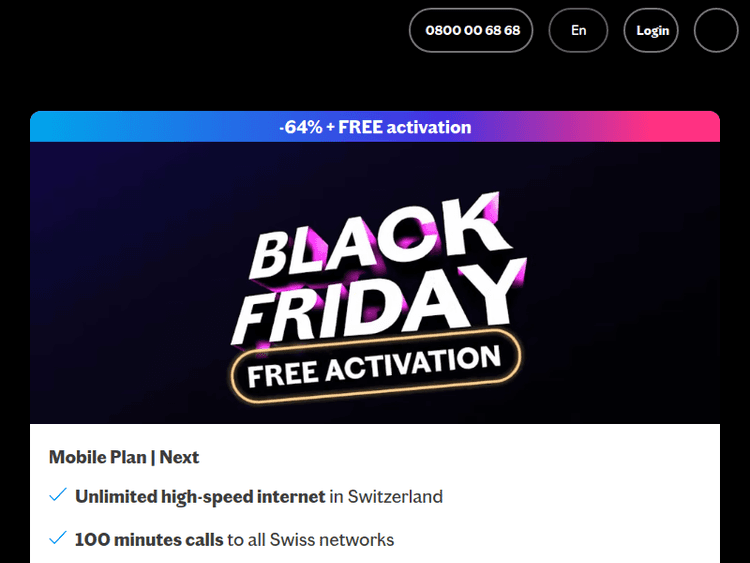Click the 100 minutes calls text

[x=149, y=540]
